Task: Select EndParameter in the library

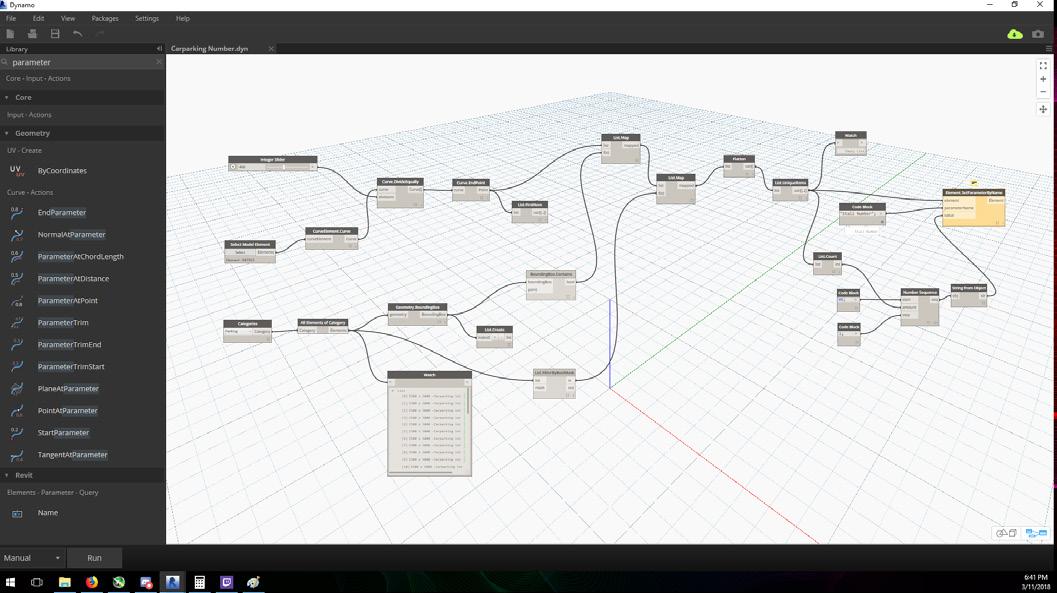Action: pos(61,212)
